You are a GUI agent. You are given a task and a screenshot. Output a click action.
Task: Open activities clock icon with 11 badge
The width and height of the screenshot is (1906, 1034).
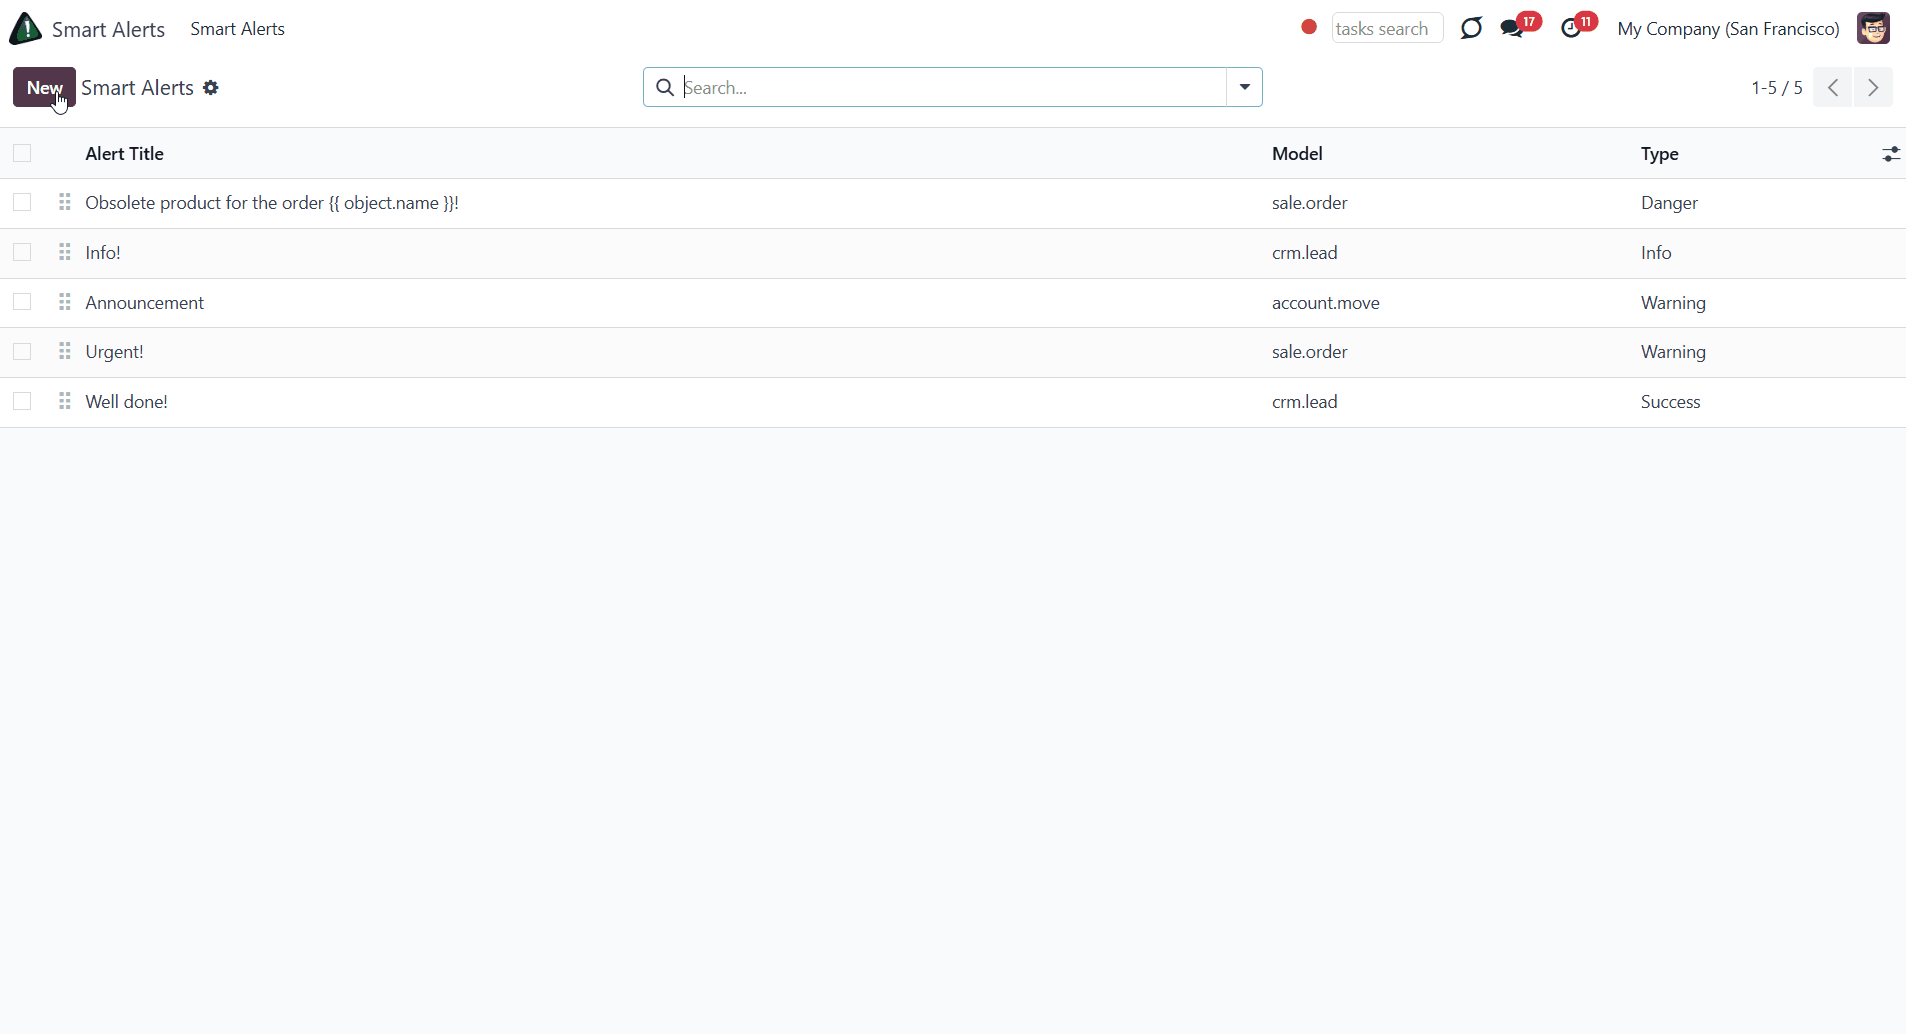point(1572,28)
